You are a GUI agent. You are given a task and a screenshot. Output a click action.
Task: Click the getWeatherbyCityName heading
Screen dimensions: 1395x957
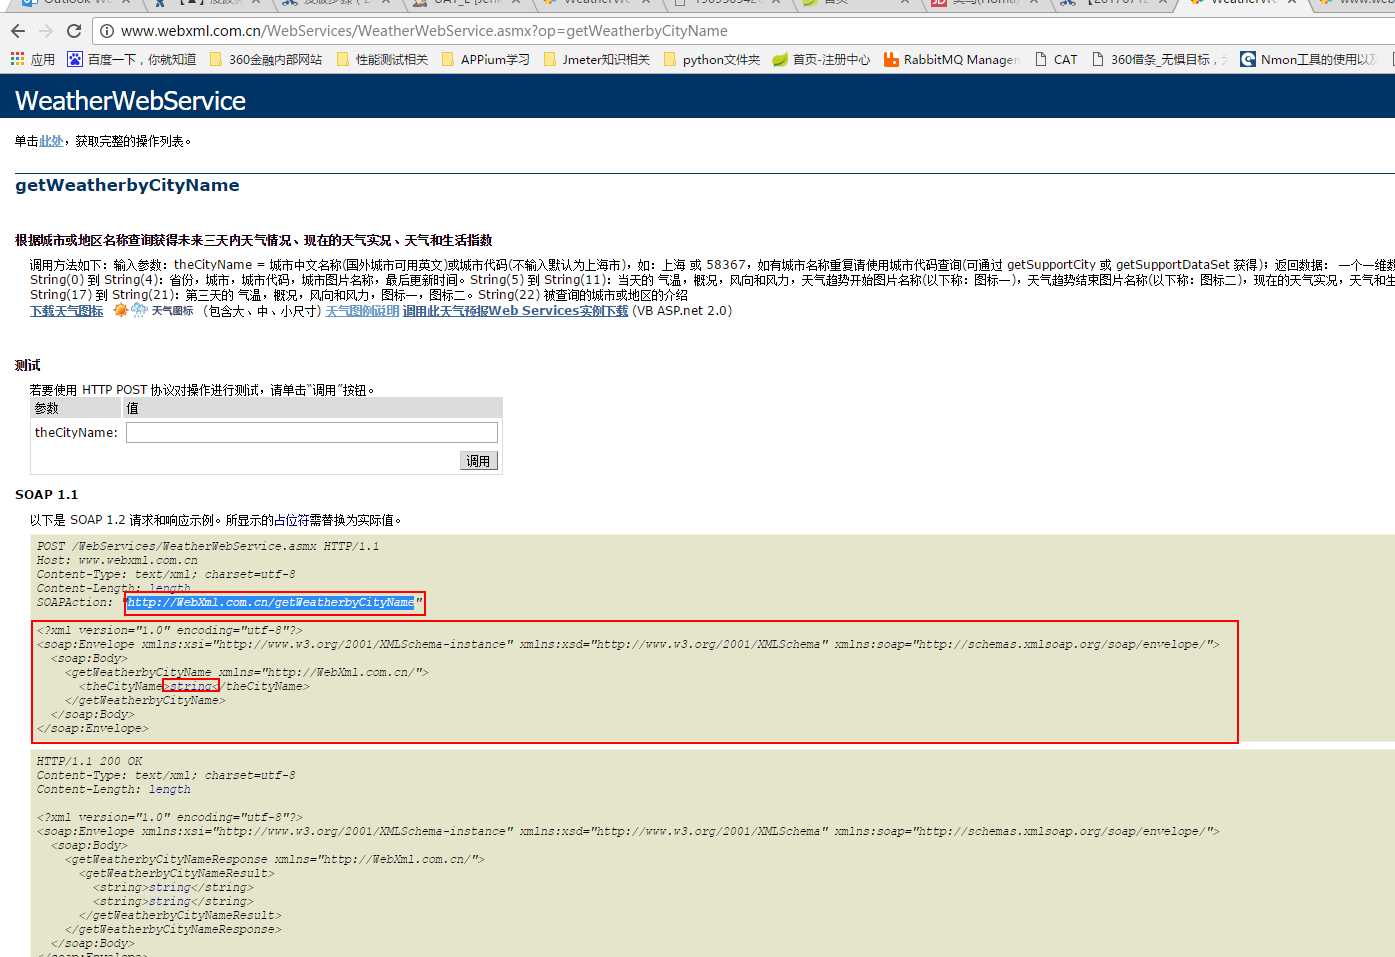coord(127,185)
